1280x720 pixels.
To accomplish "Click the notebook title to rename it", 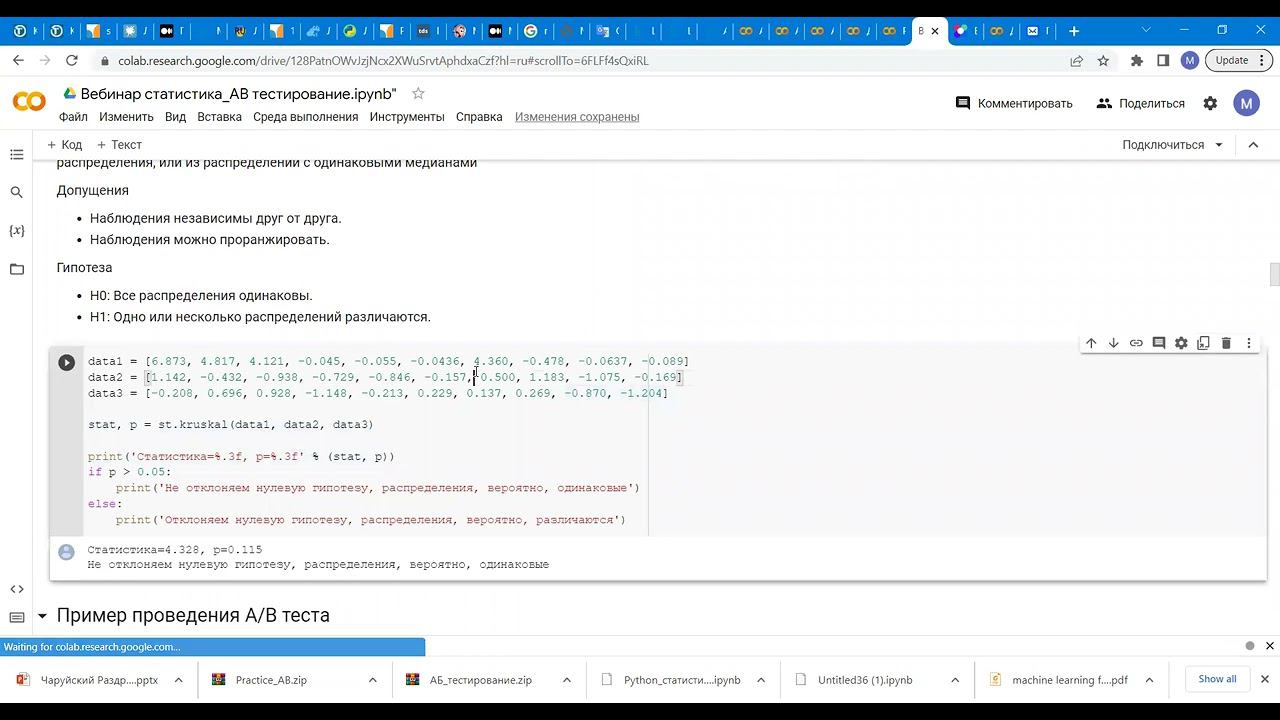I will coord(239,94).
